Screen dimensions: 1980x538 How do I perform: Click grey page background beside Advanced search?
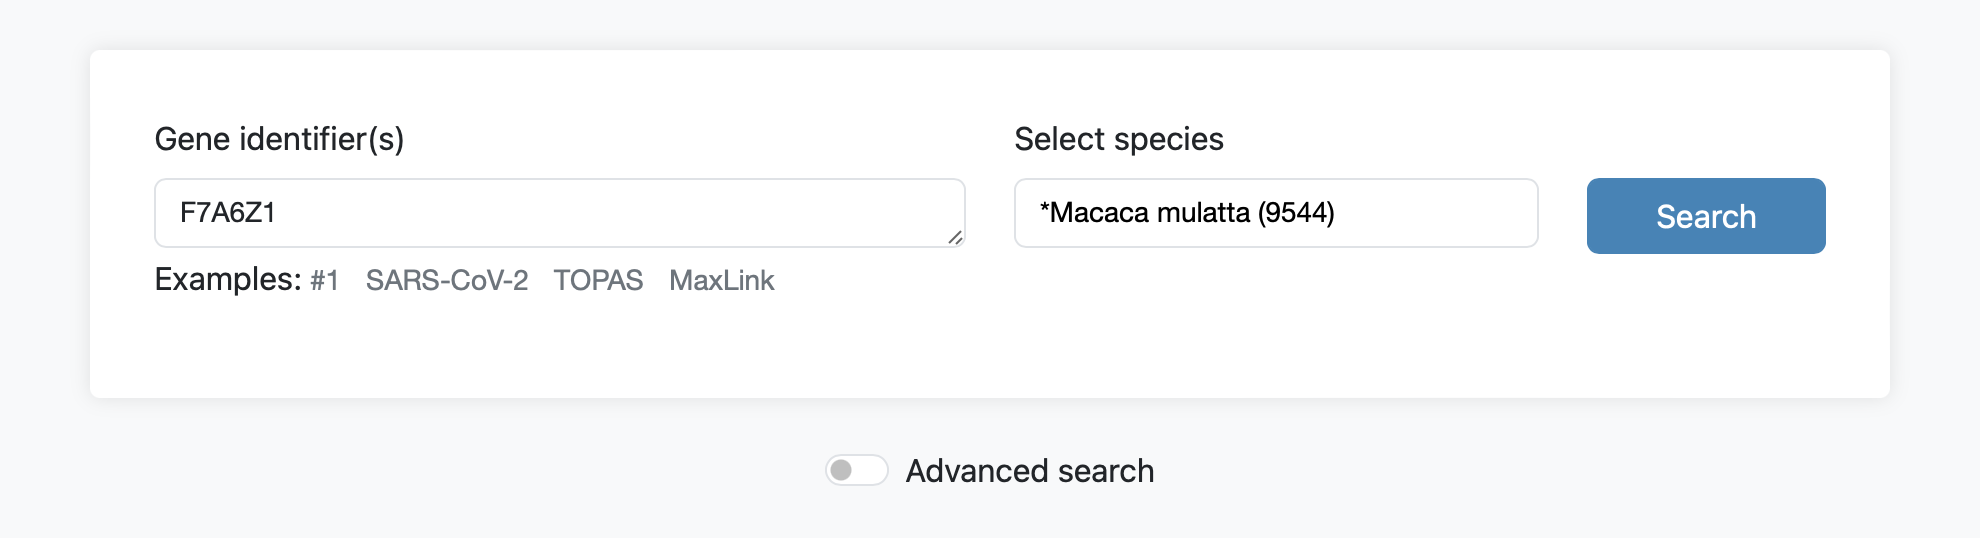coord(1500,470)
